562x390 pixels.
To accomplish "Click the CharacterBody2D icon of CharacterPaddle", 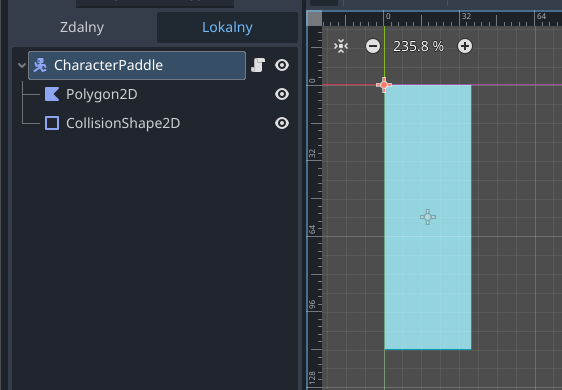I will [40, 65].
